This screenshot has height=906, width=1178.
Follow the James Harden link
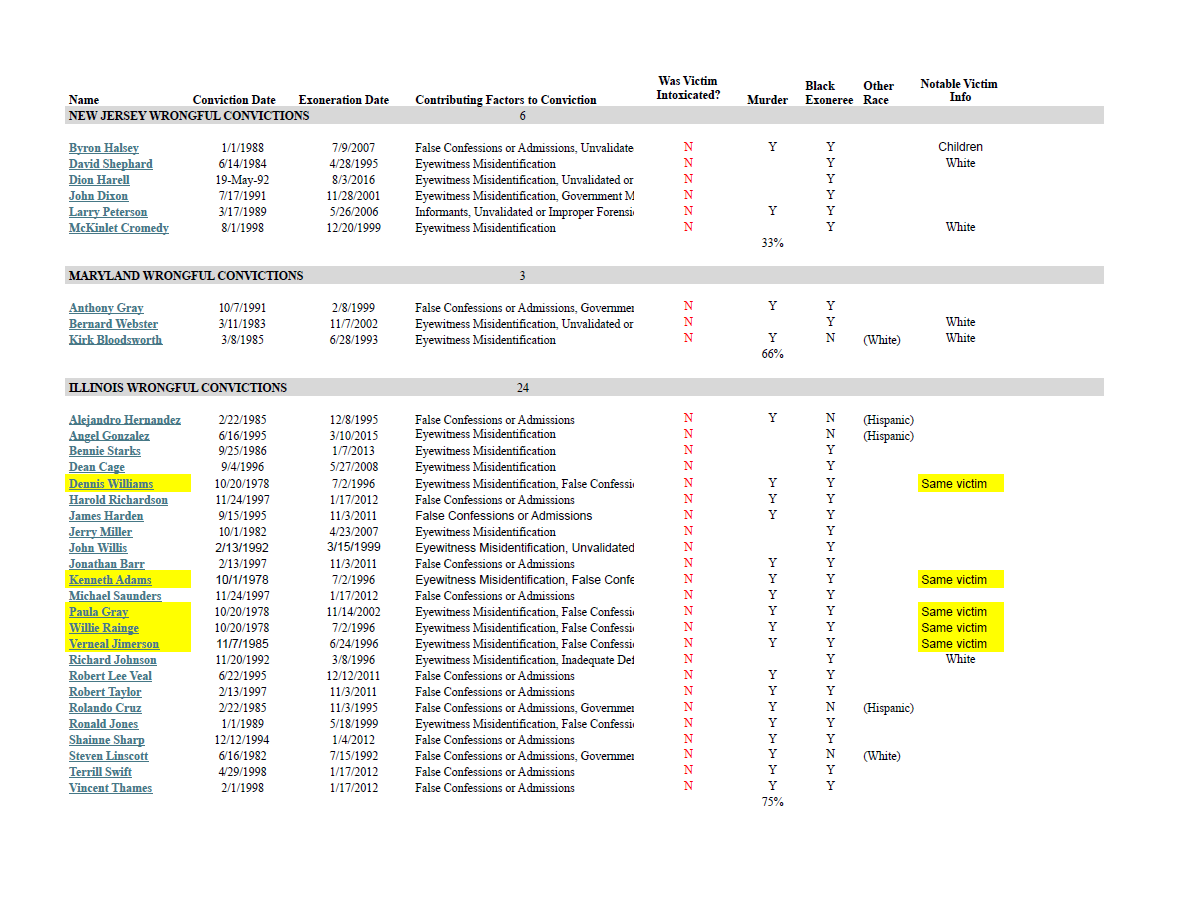point(106,516)
